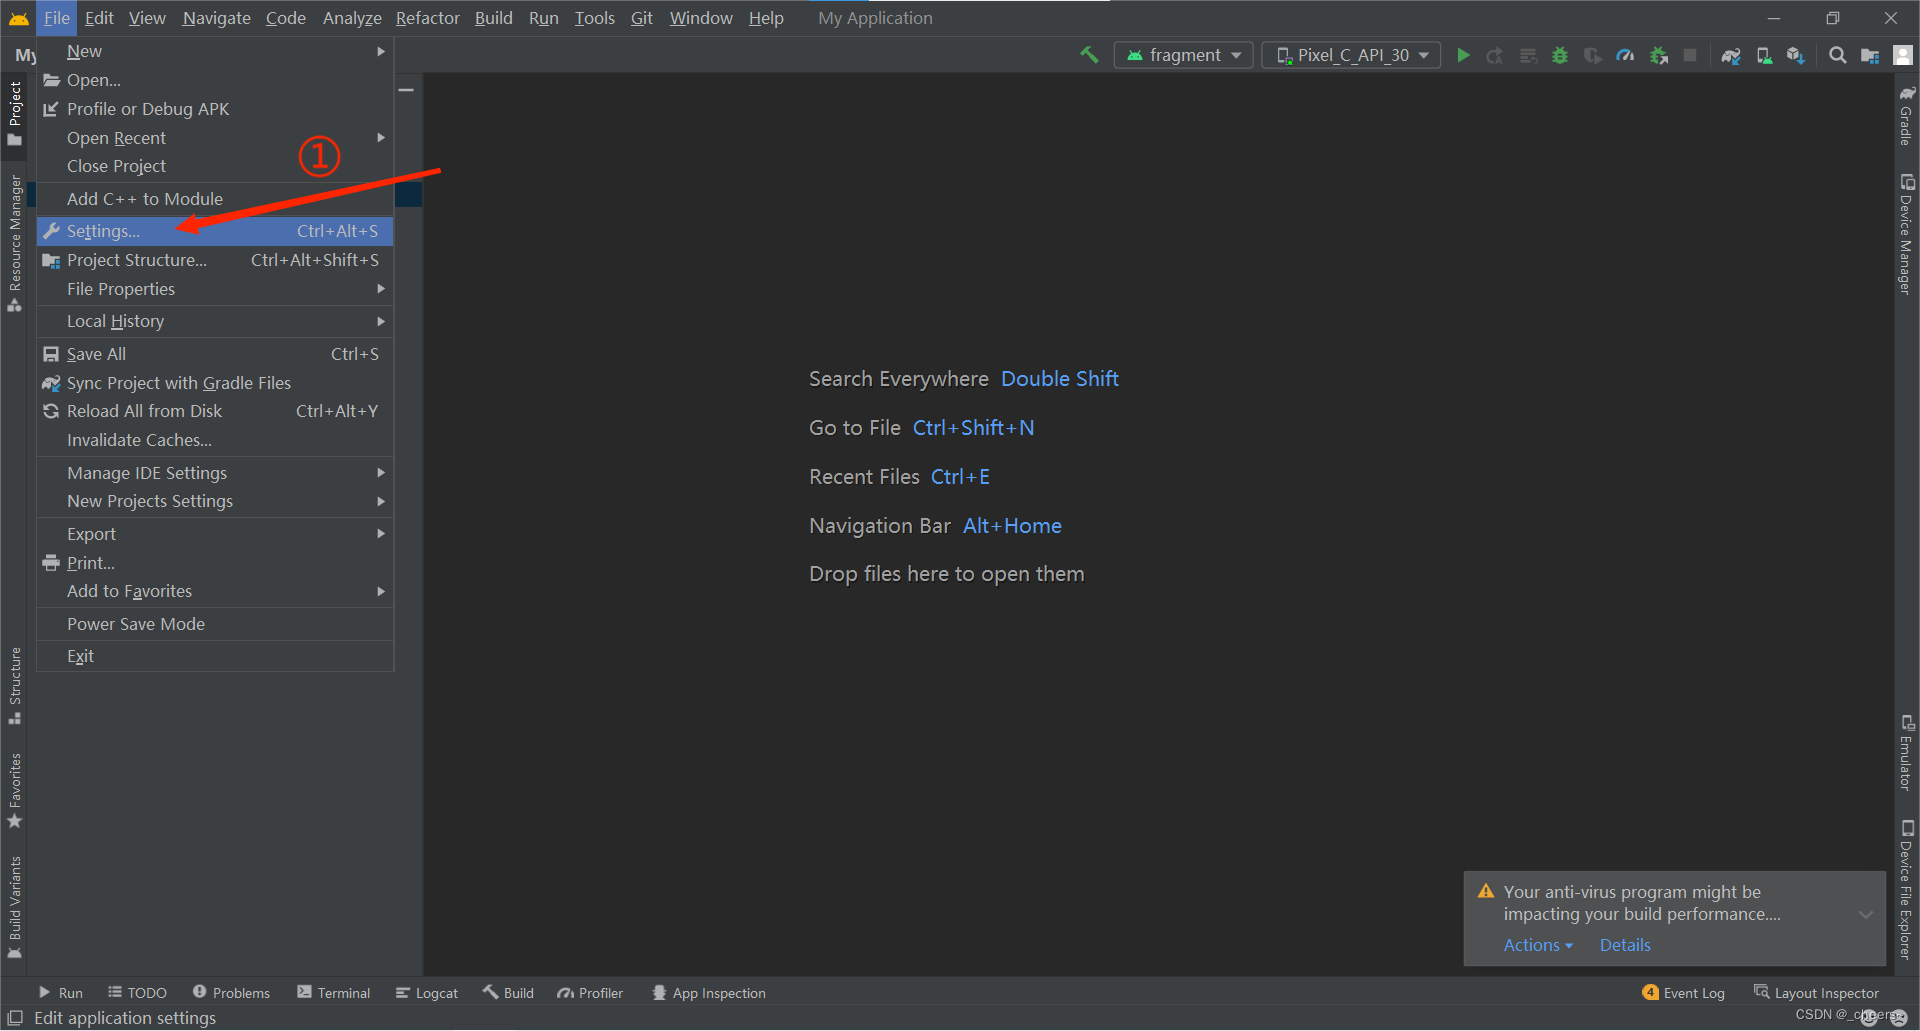The width and height of the screenshot is (1920, 1031).
Task: Open the fragment run configuration dropdown
Action: 1183,55
